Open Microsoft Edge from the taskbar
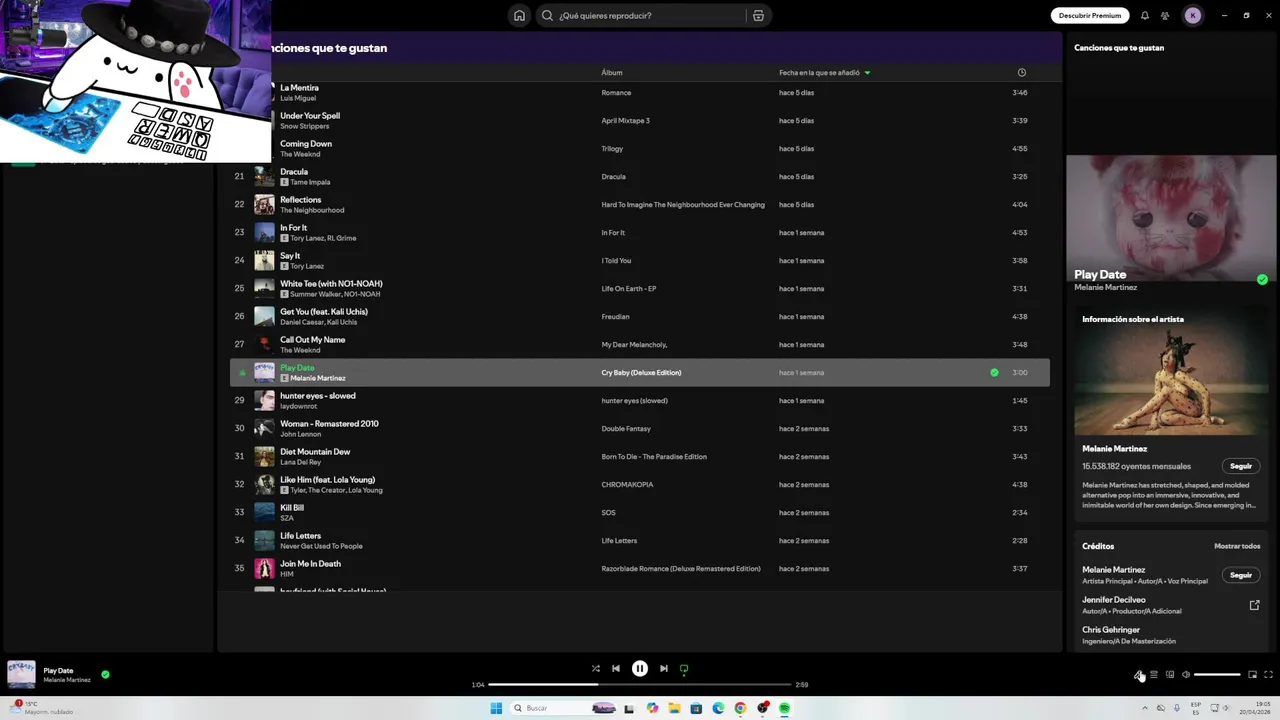This screenshot has height=720, width=1280. click(x=718, y=708)
